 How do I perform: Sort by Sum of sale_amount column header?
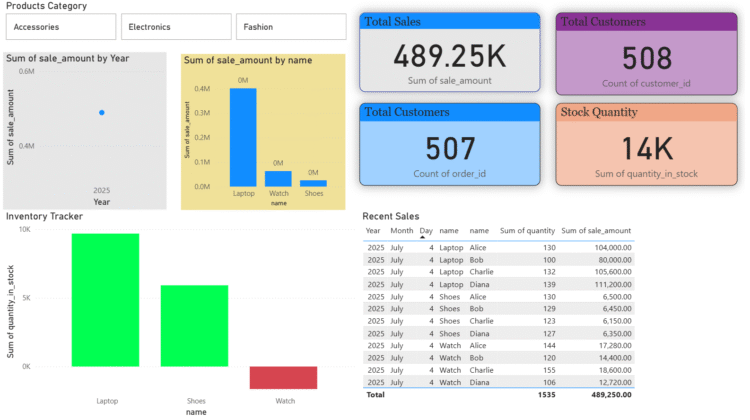(596, 231)
